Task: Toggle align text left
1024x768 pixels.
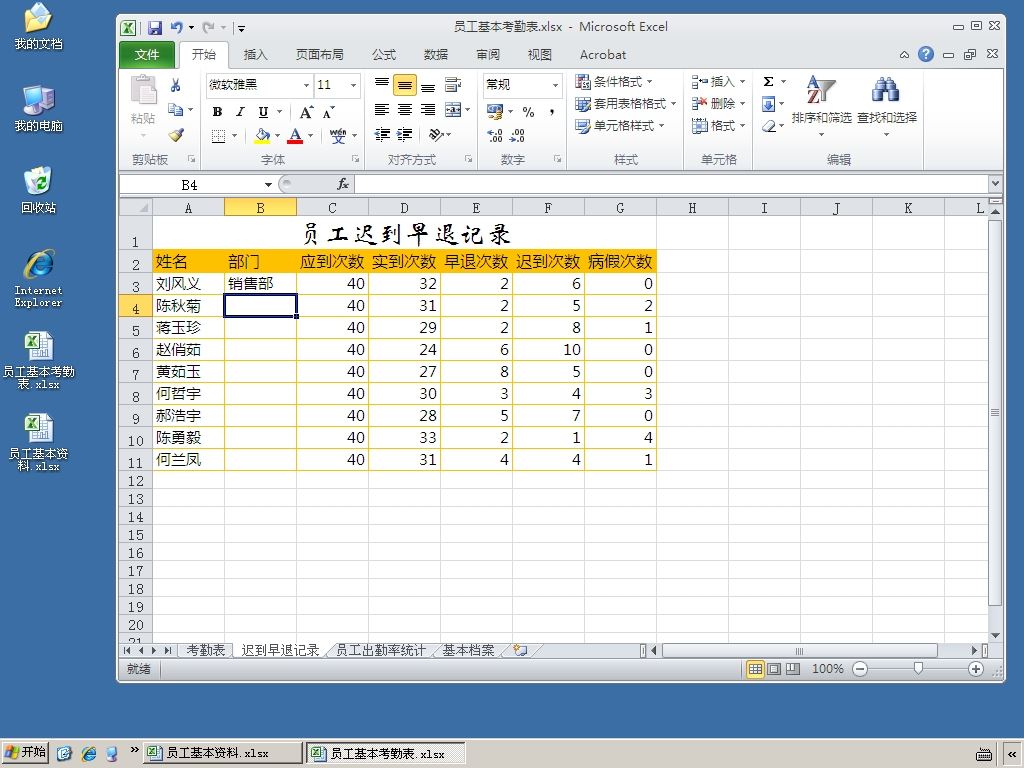Action: click(x=382, y=110)
